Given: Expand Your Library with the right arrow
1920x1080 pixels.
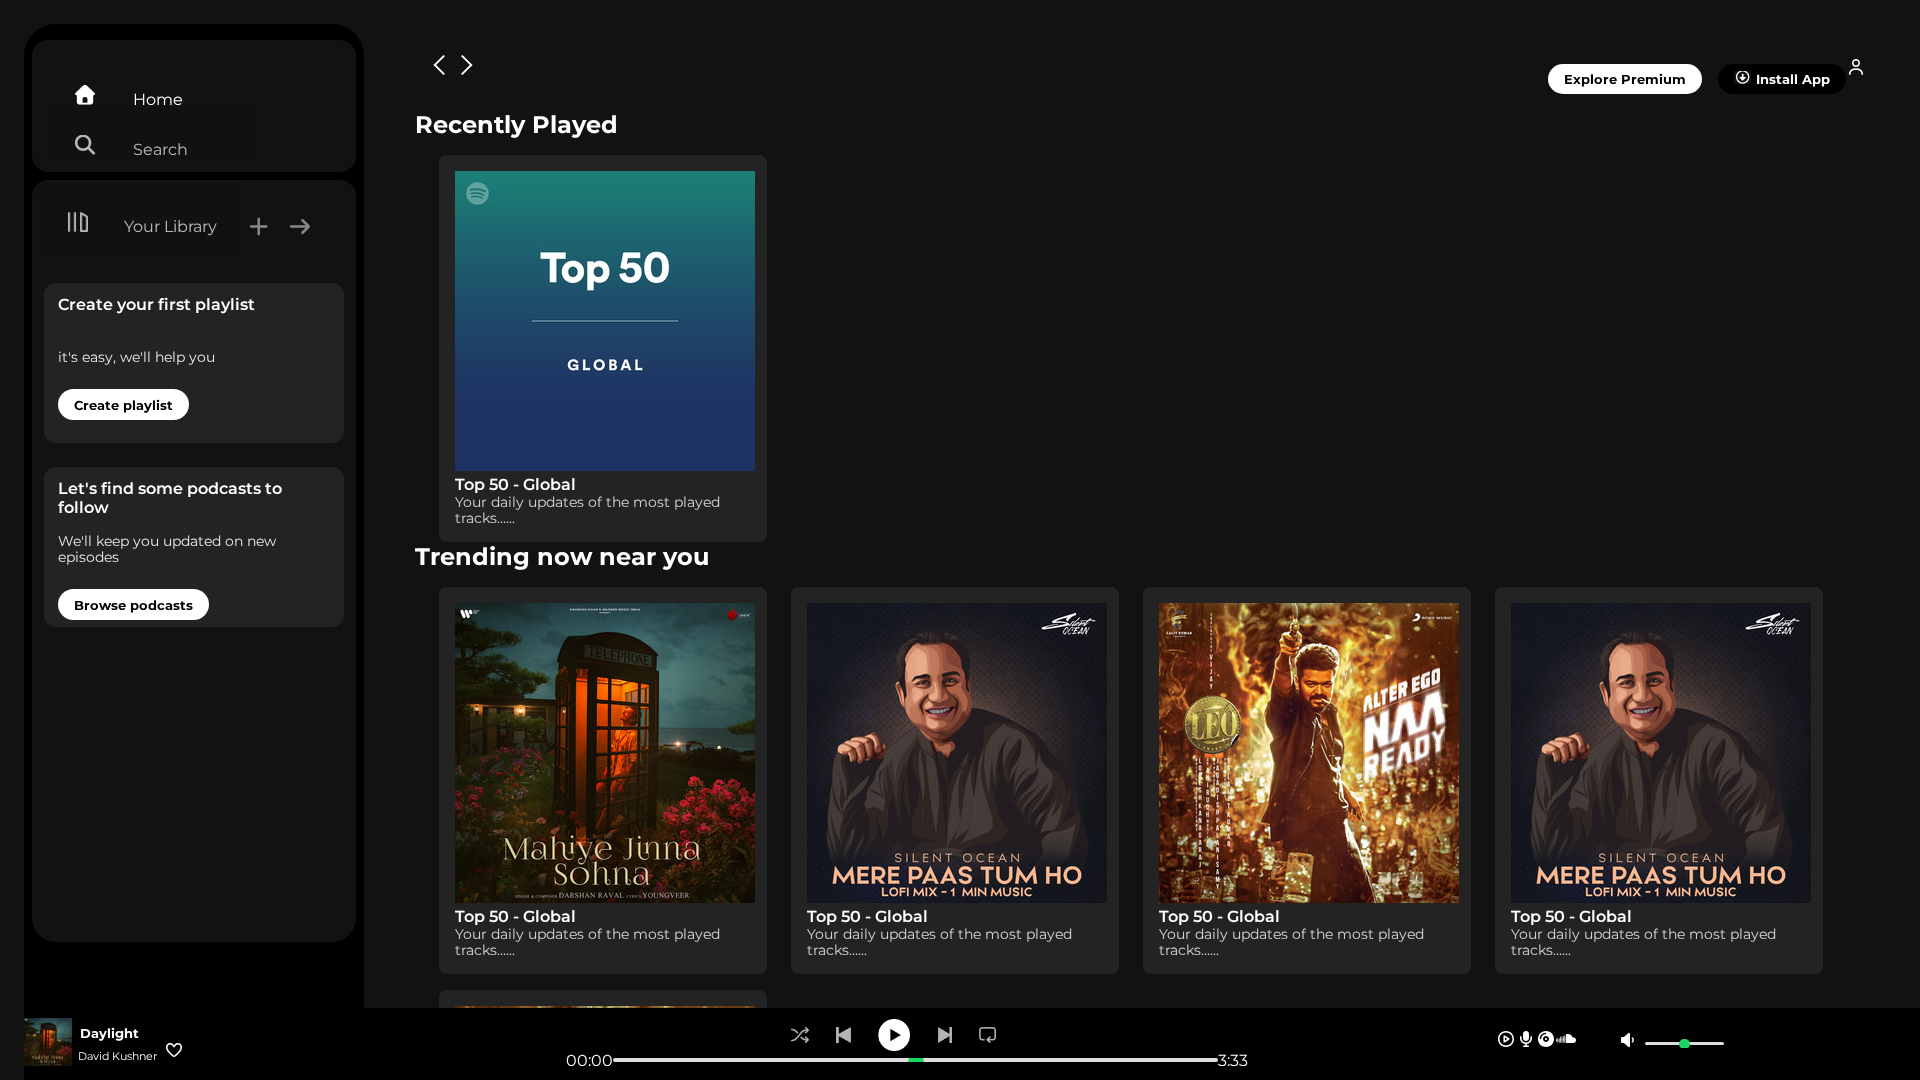Looking at the screenshot, I should pos(300,227).
